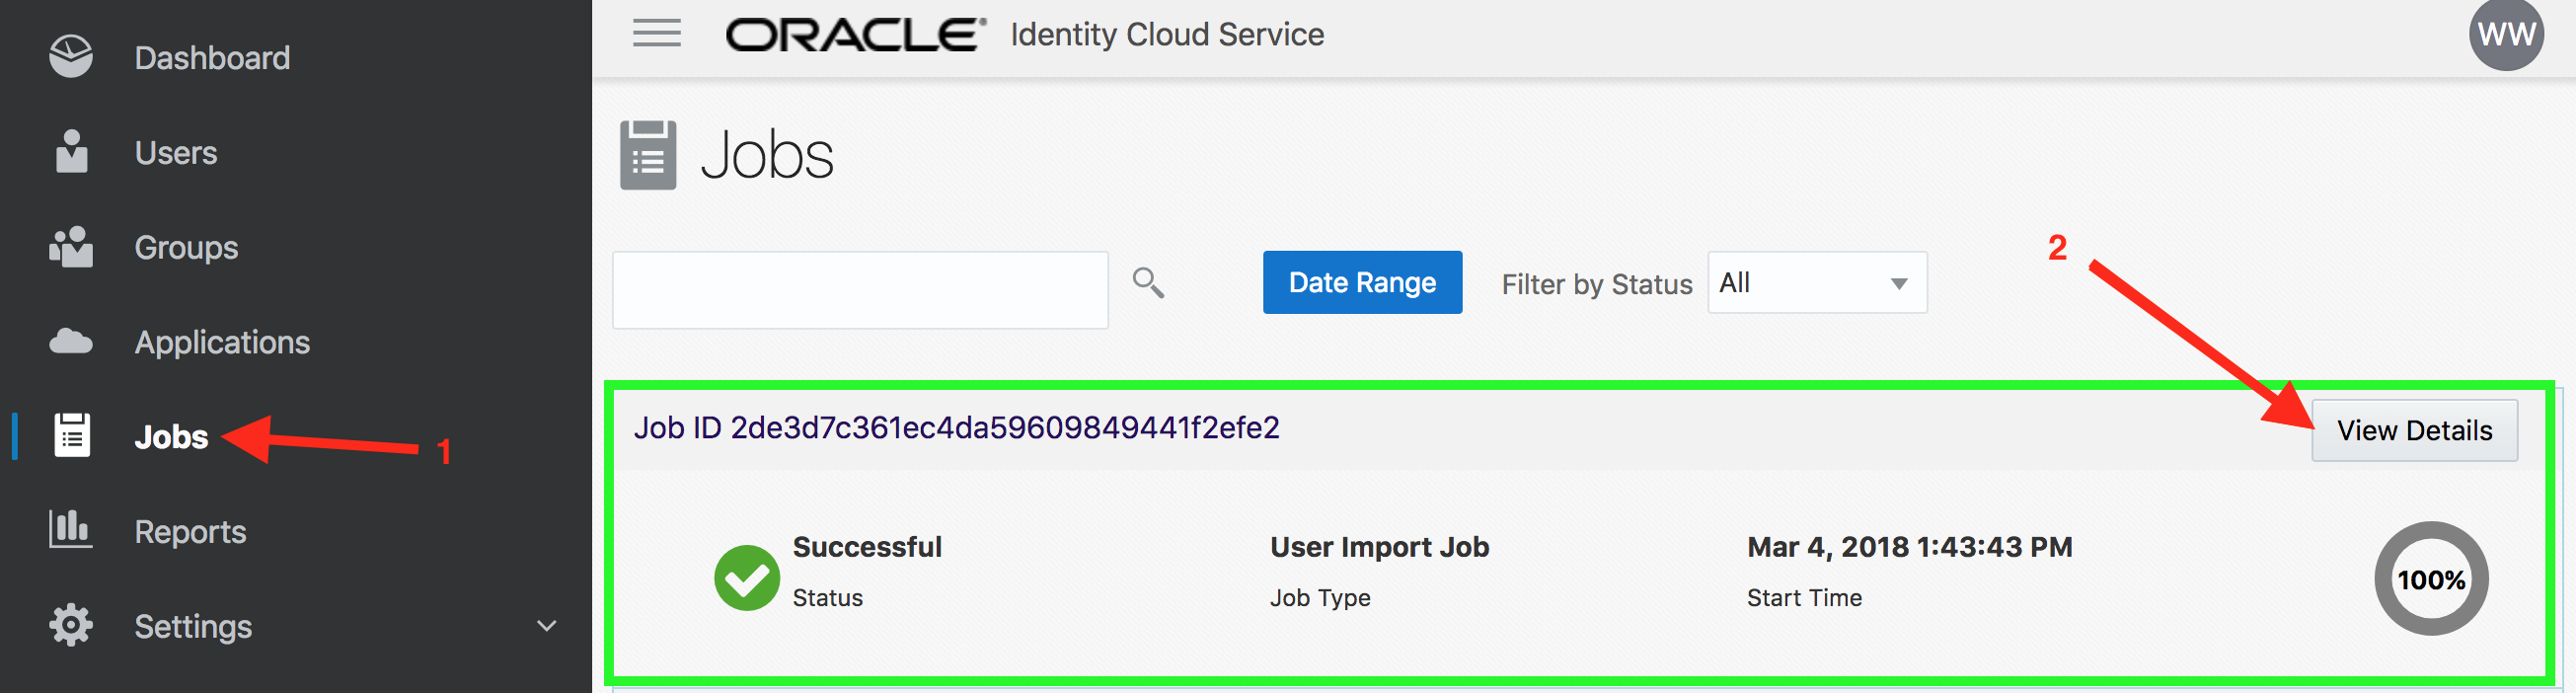Click the Reports bar chart icon

[71, 529]
